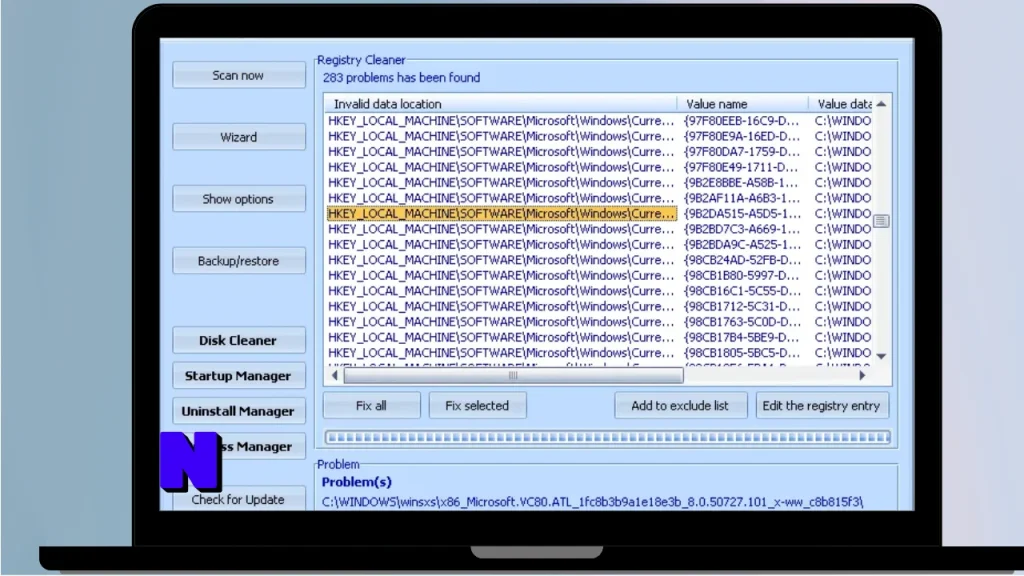1024x576 pixels.
Task: Click Show options button
Action: click(238, 199)
